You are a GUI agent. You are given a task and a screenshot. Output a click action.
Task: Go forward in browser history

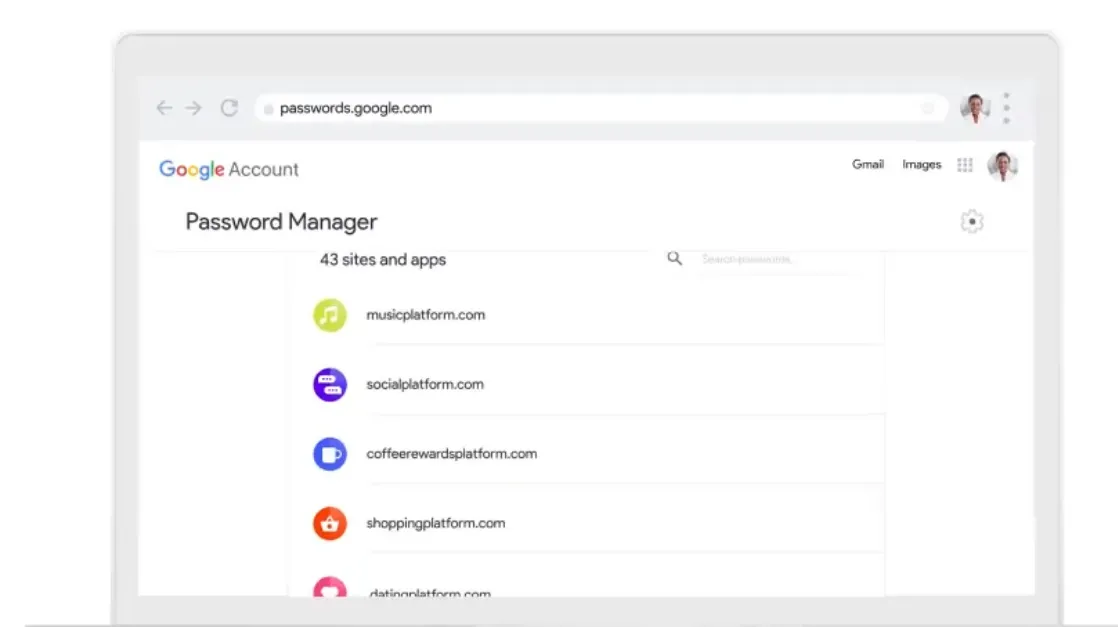[x=194, y=108]
